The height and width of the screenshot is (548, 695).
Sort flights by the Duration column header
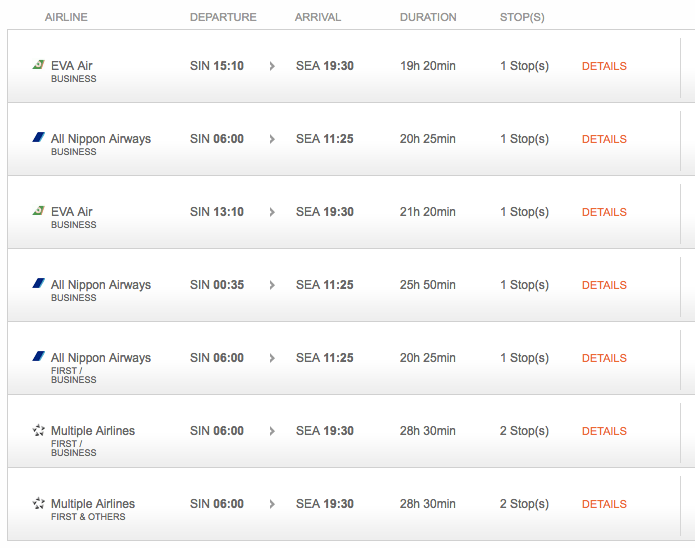coord(428,17)
